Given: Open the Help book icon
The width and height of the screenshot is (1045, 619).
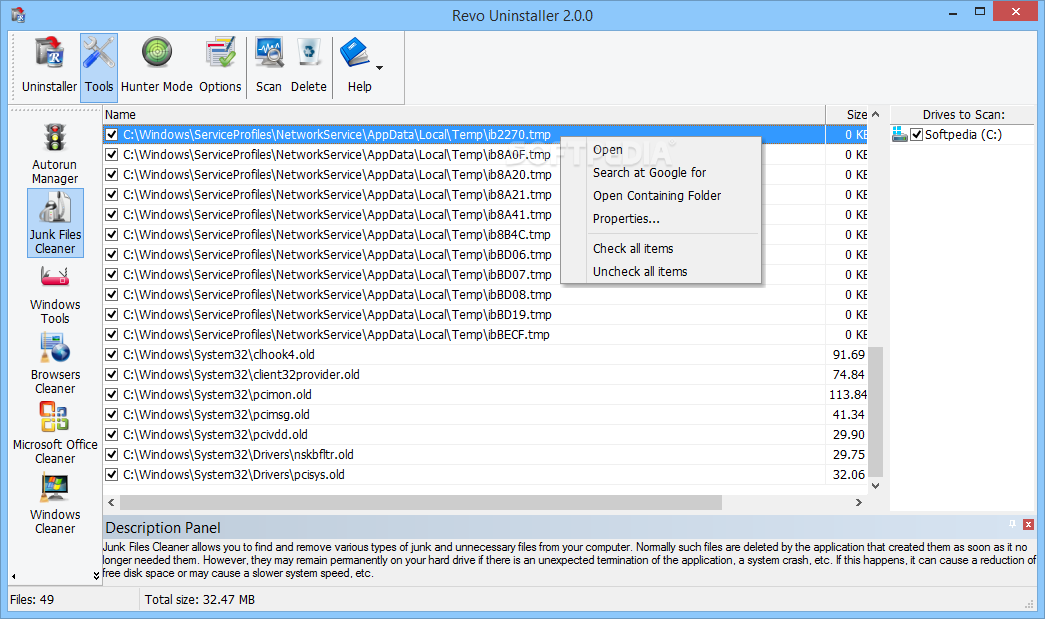Looking at the screenshot, I should [355, 53].
